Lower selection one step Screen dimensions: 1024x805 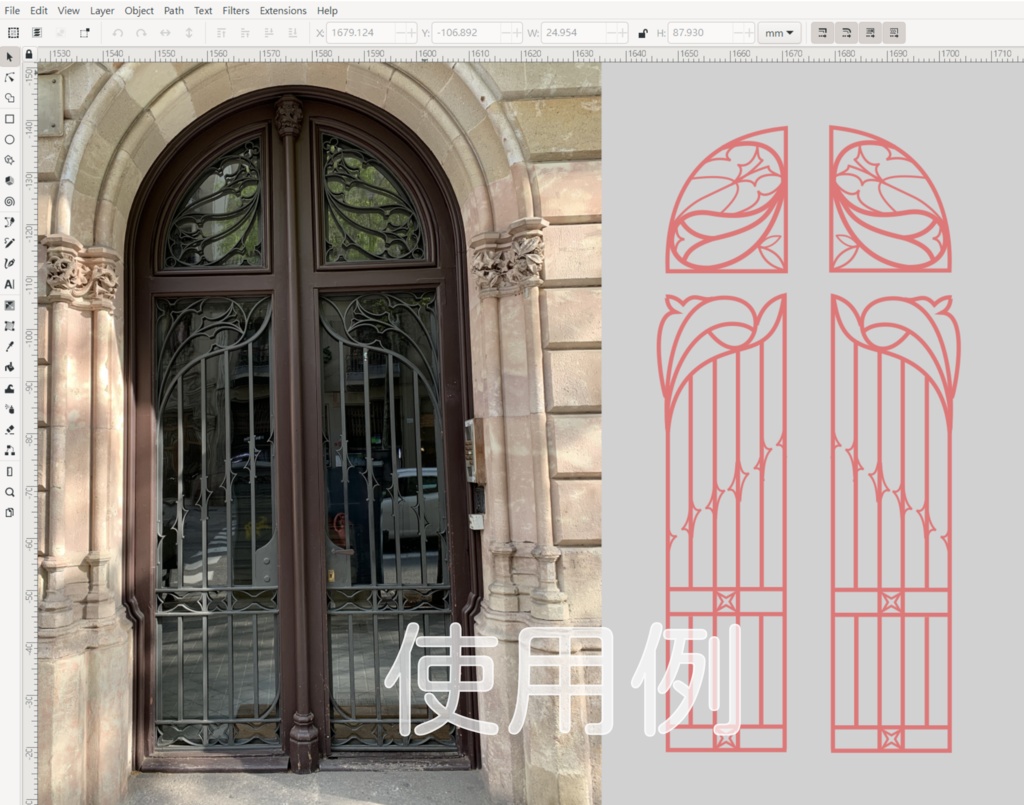point(268,33)
